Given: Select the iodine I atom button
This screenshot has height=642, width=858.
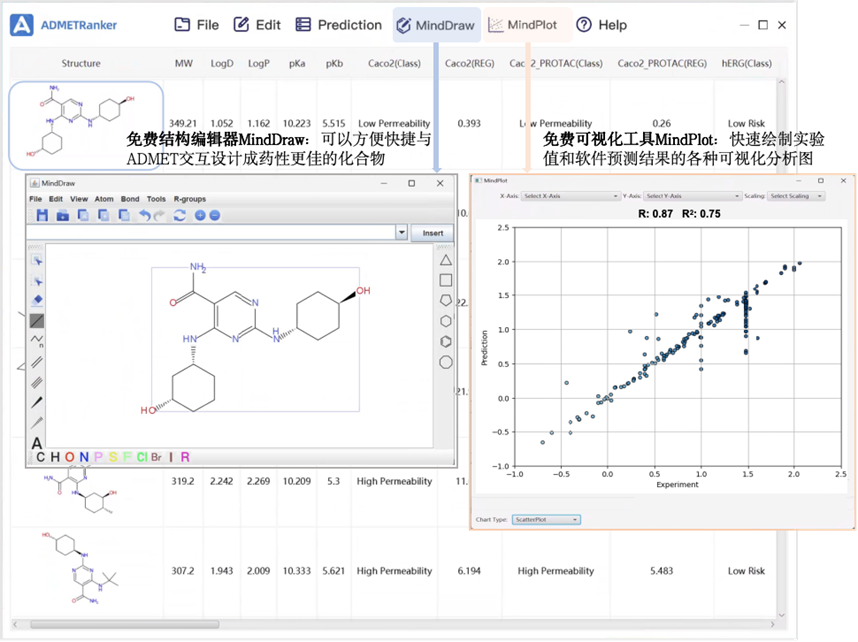Looking at the screenshot, I should pos(171,457).
